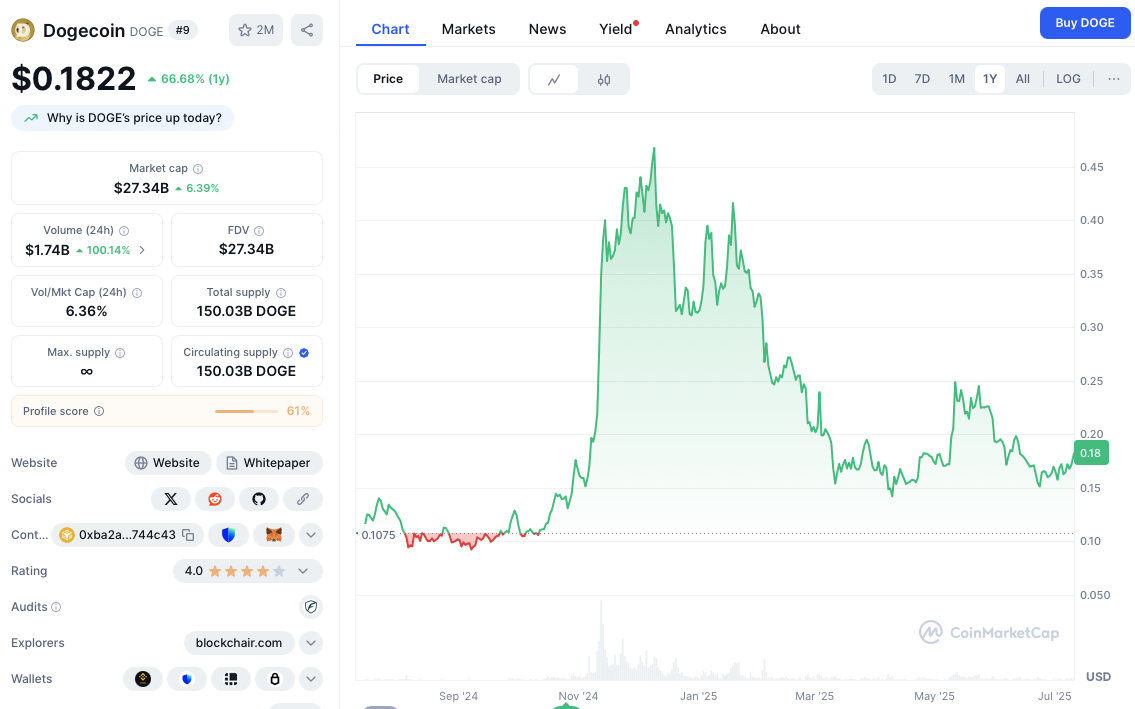Set chart range to 1Y
This screenshot has width=1135, height=709.
click(x=990, y=79)
